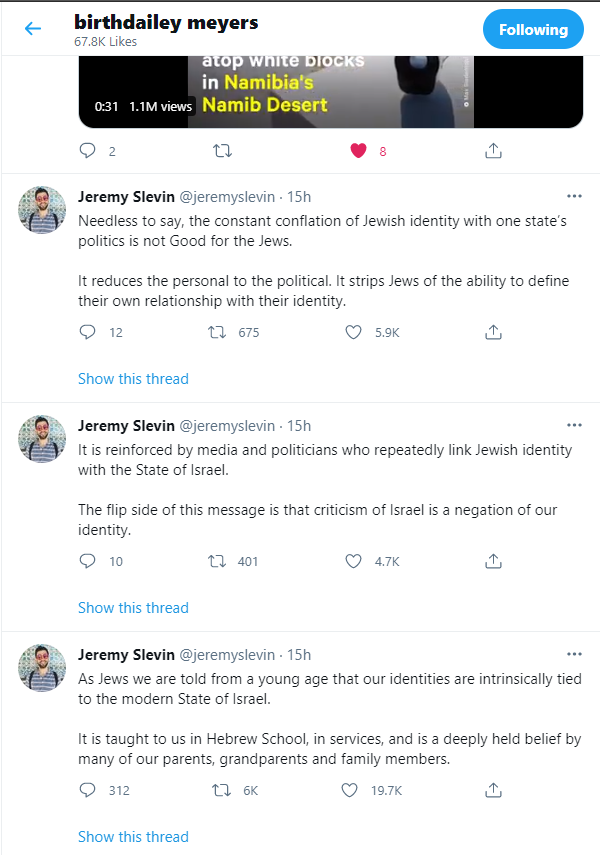Share the tweet with 401 retweets
This screenshot has width=600, height=855.
(x=493, y=561)
